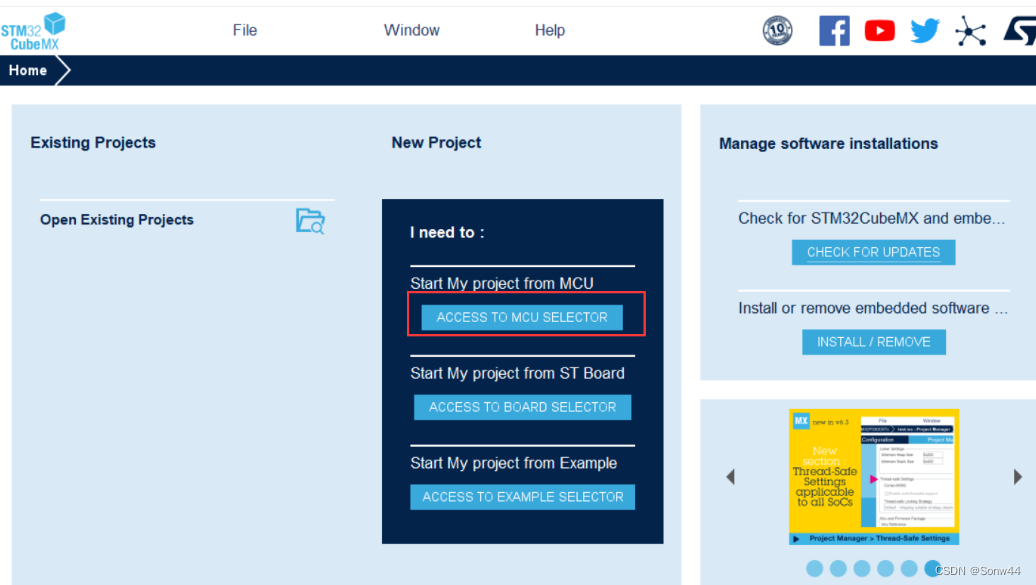Select the Home breadcrumb tab
The width and height of the screenshot is (1036, 585).
(x=28, y=71)
